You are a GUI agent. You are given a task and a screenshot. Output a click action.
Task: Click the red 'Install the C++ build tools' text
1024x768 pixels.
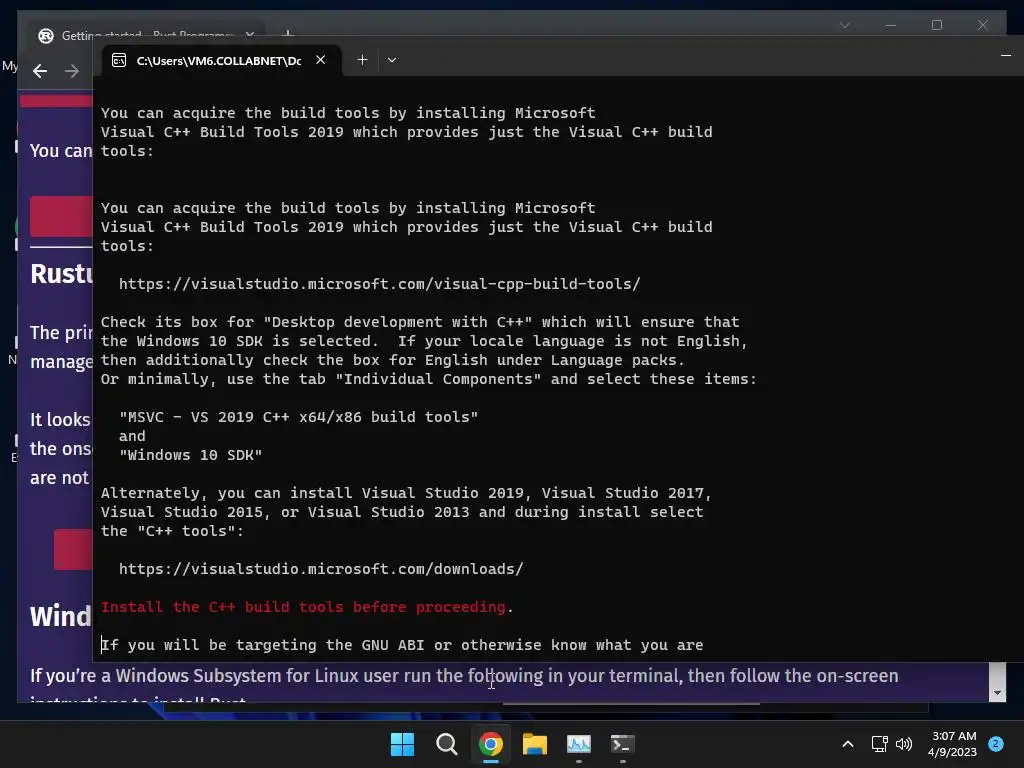[x=303, y=607]
